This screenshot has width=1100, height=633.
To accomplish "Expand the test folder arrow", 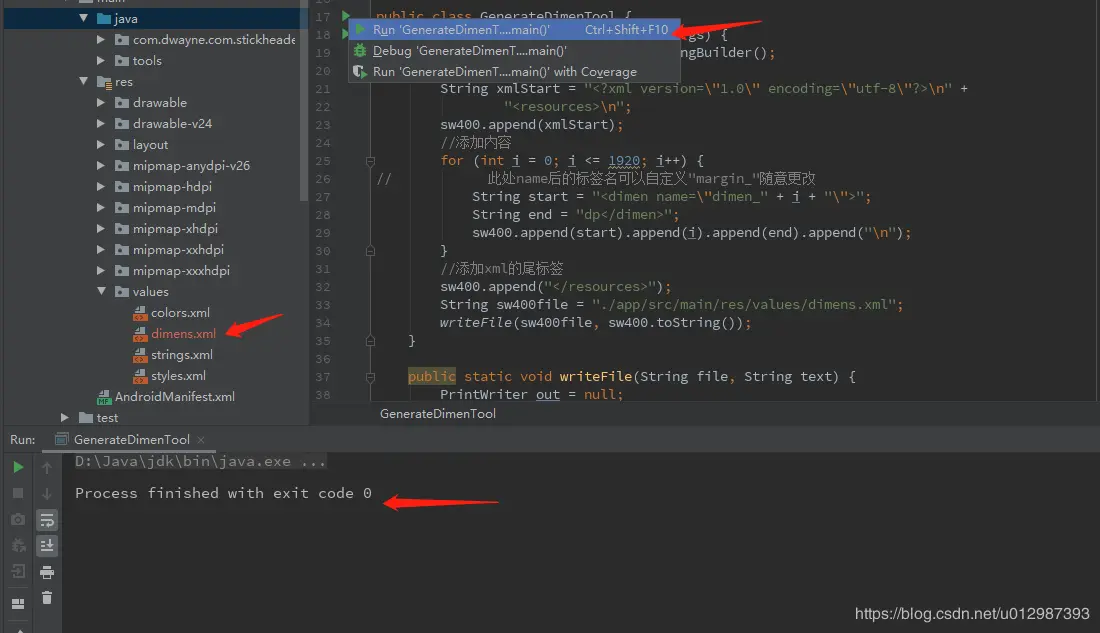I will pos(65,418).
